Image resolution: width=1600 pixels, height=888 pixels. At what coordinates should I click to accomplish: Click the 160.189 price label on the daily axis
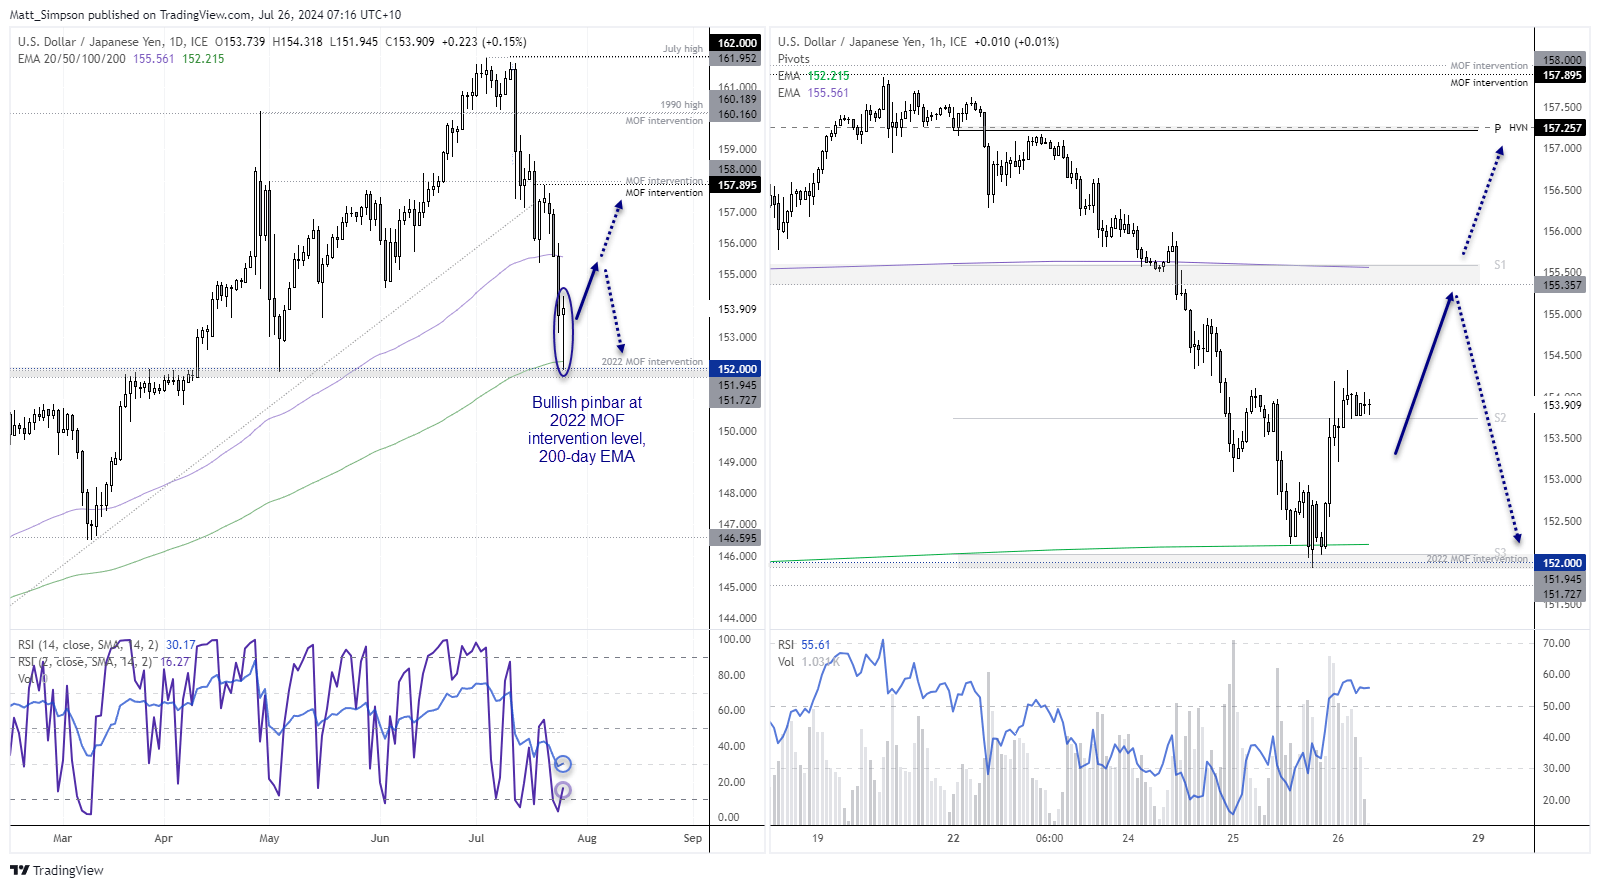click(737, 99)
